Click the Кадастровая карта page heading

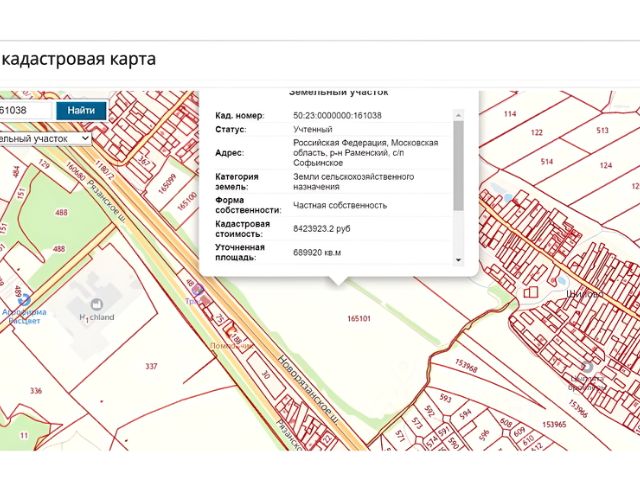(78, 58)
